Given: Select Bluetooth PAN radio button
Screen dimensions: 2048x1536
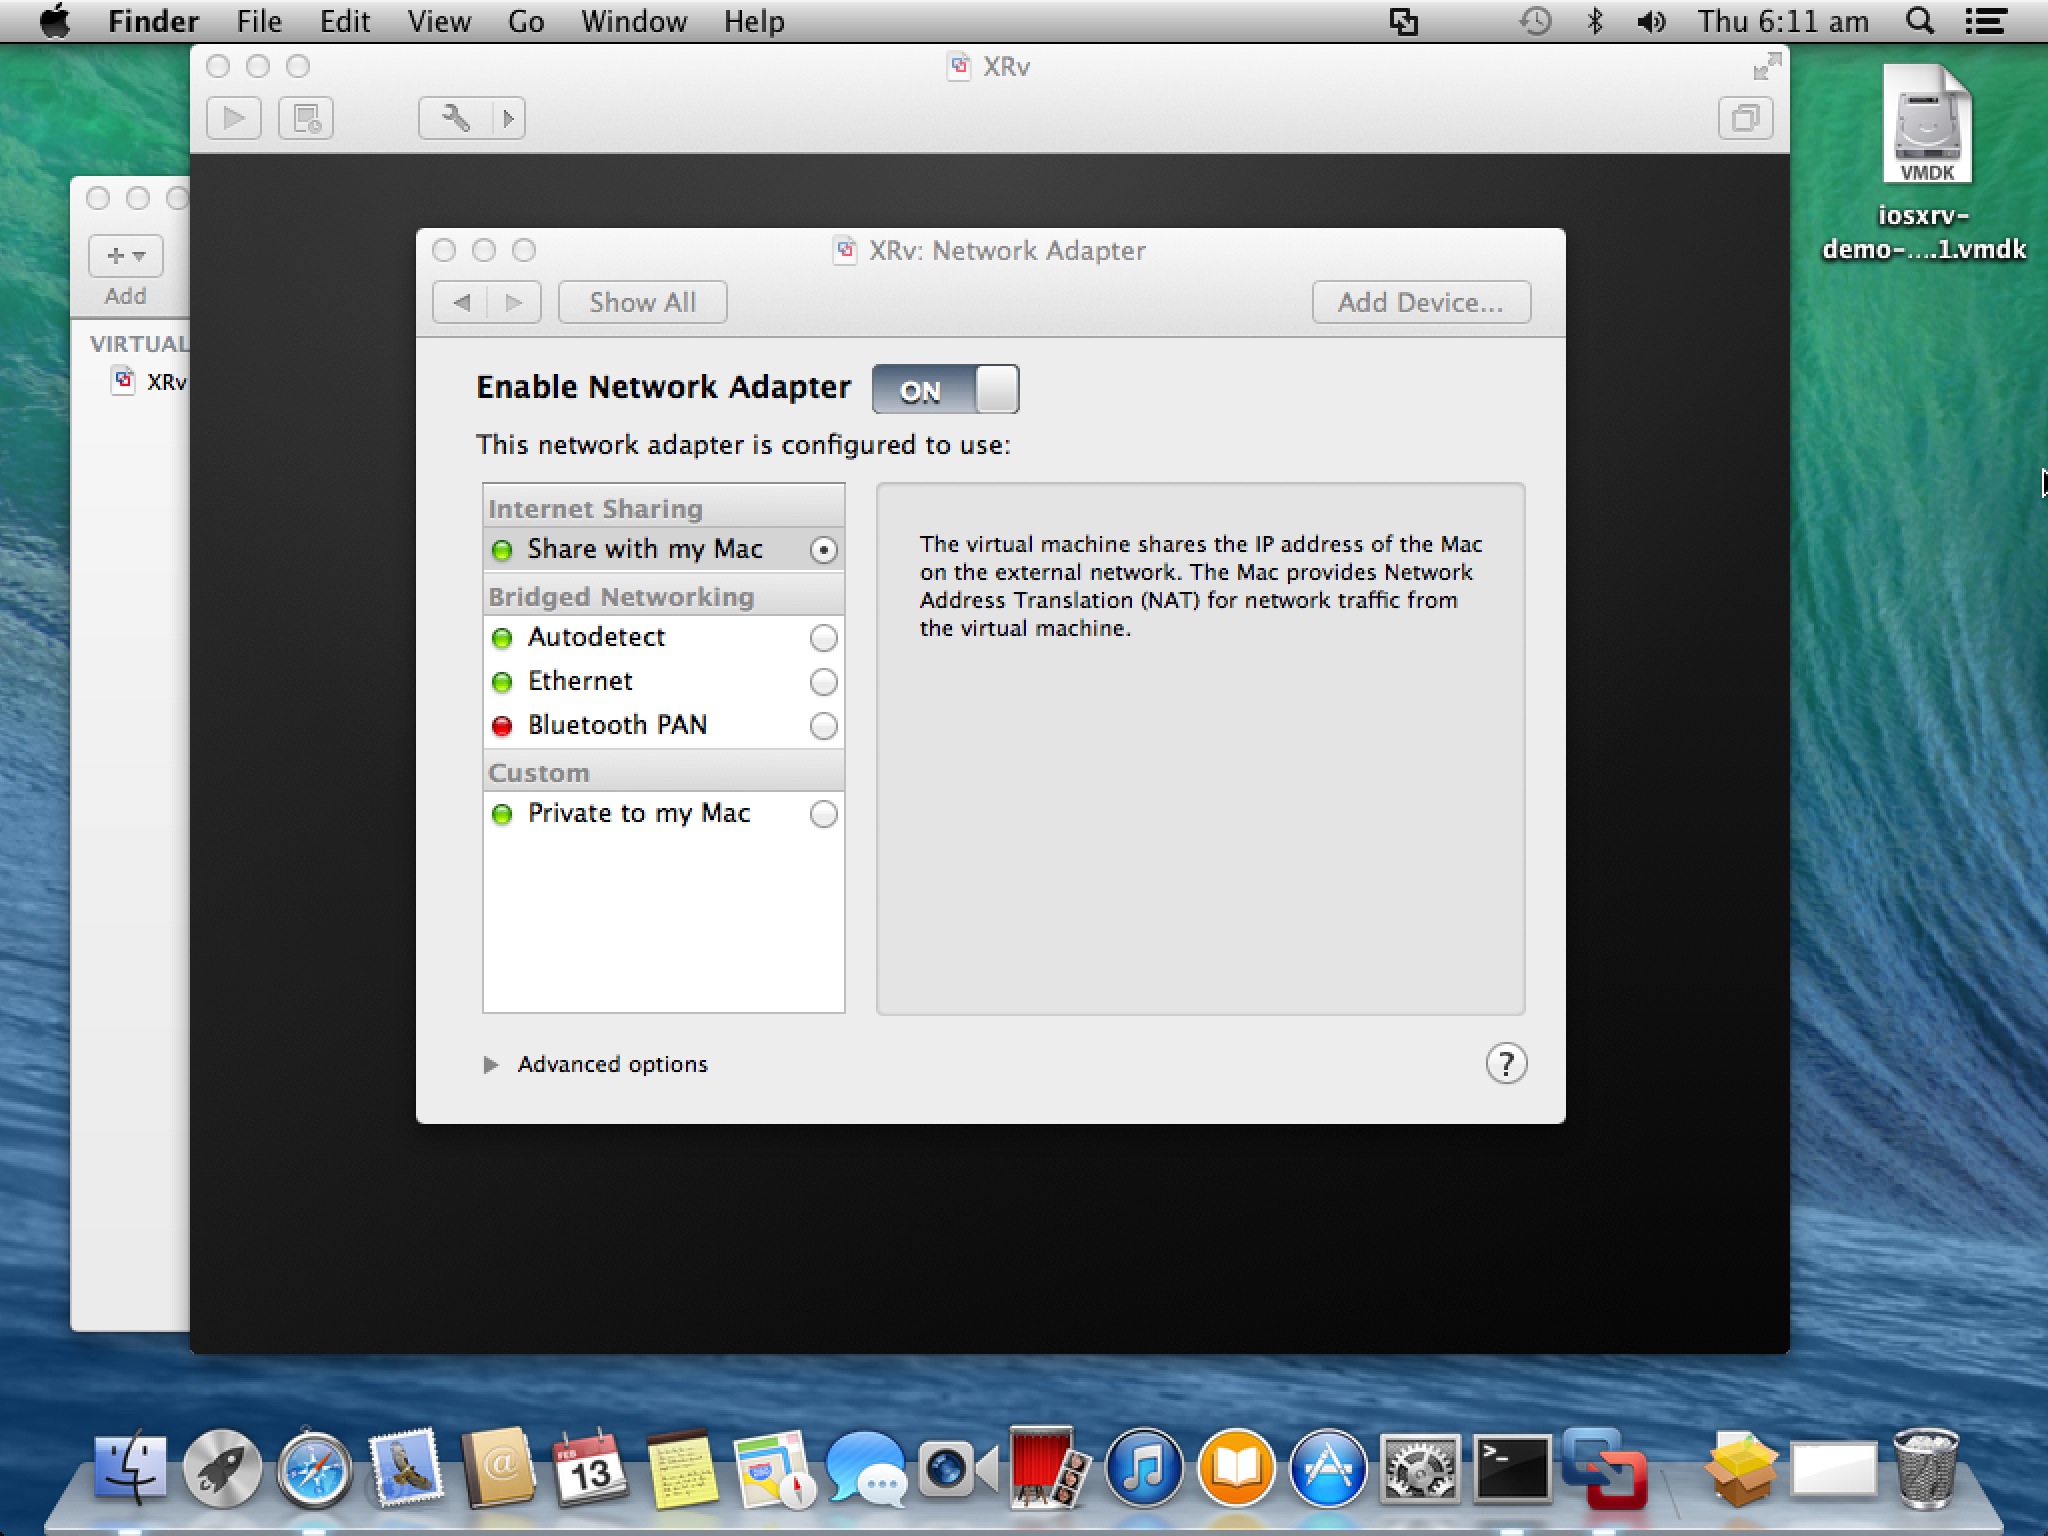Looking at the screenshot, I should (x=823, y=726).
